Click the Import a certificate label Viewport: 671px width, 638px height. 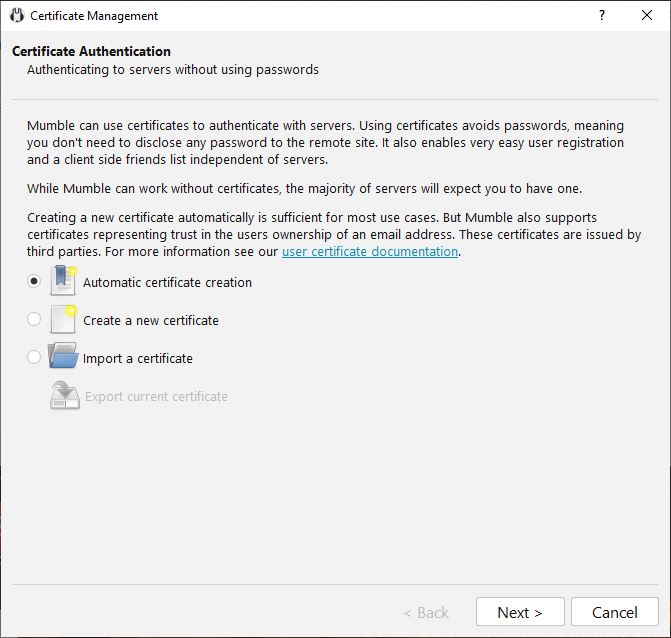tap(138, 359)
